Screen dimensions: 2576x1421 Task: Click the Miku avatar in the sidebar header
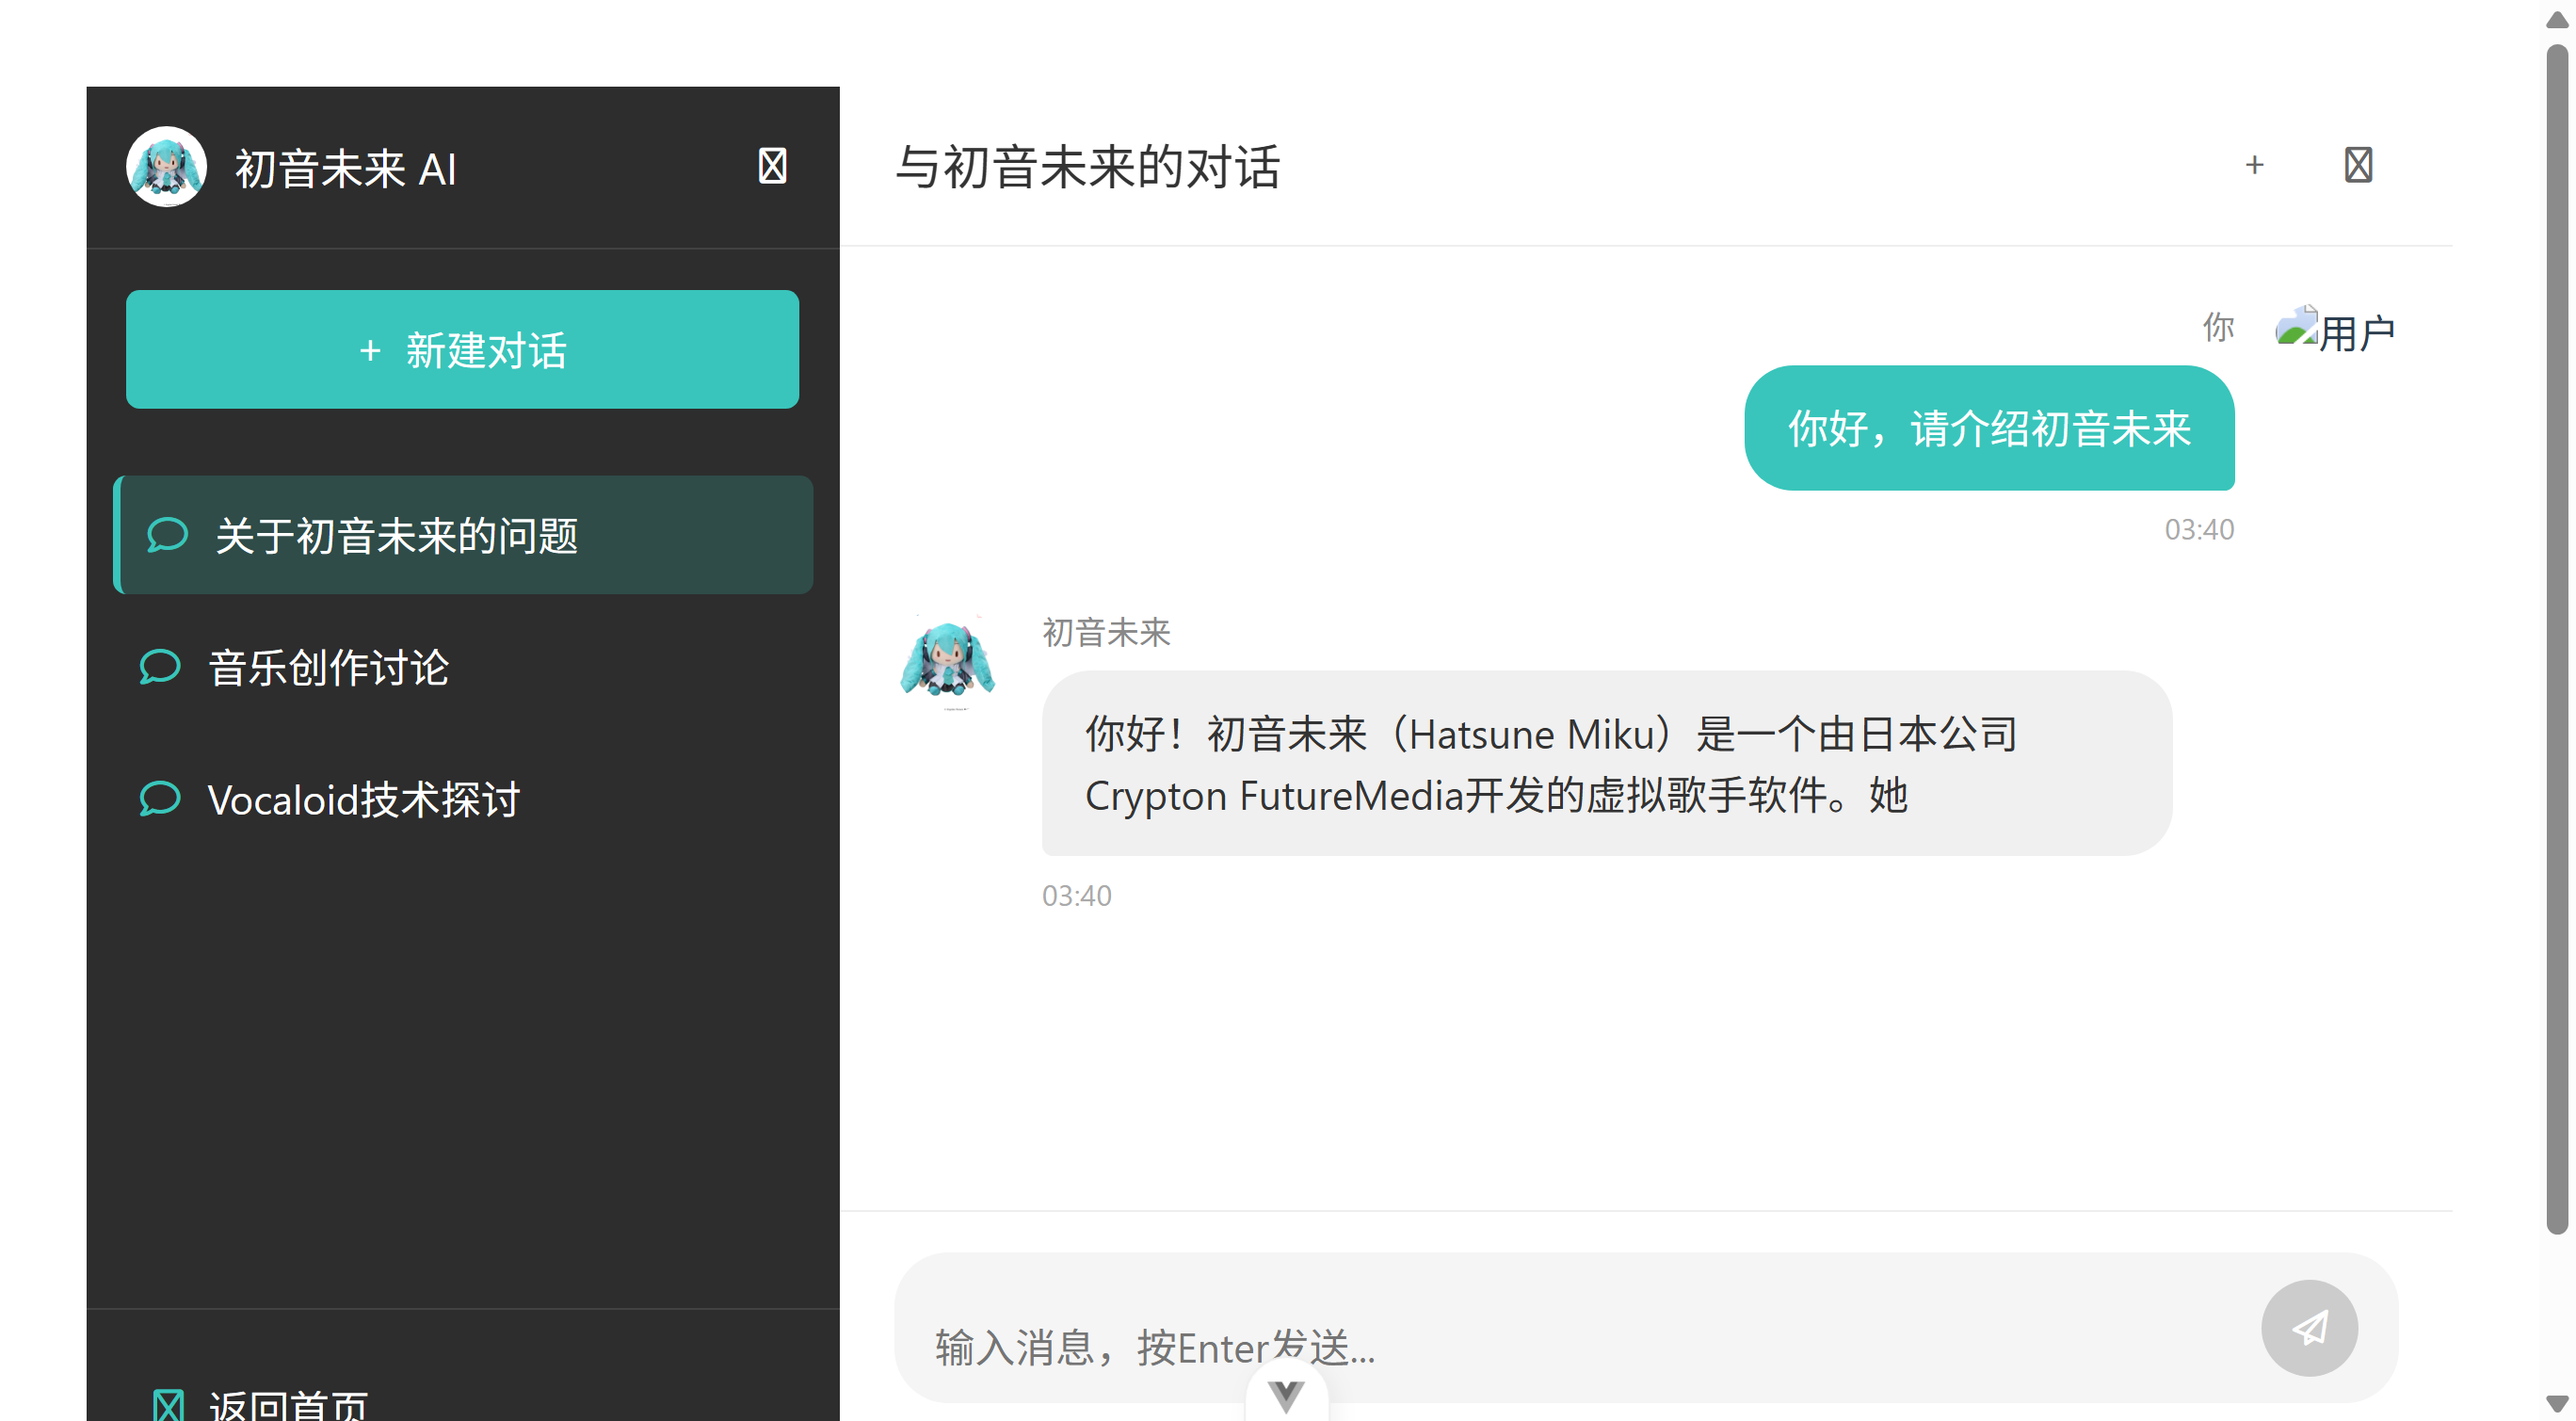click(166, 166)
